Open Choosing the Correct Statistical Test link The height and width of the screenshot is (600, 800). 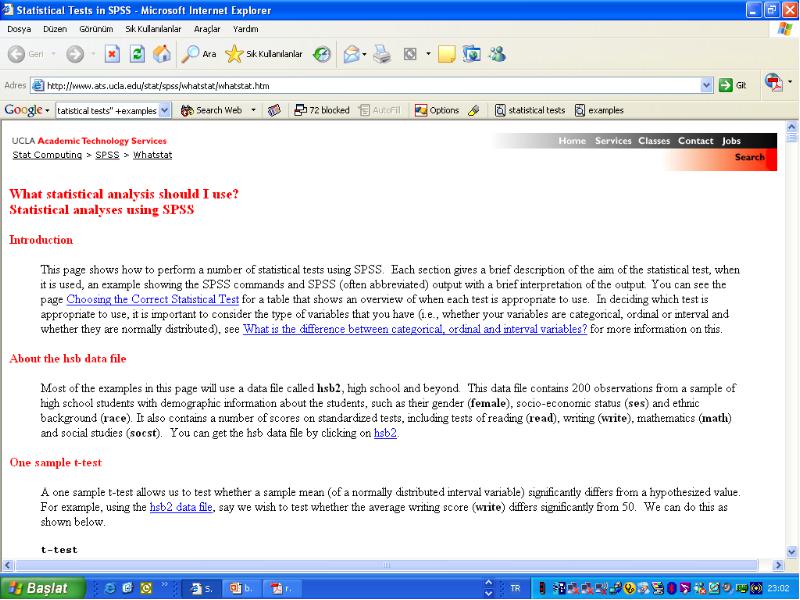[153, 299]
